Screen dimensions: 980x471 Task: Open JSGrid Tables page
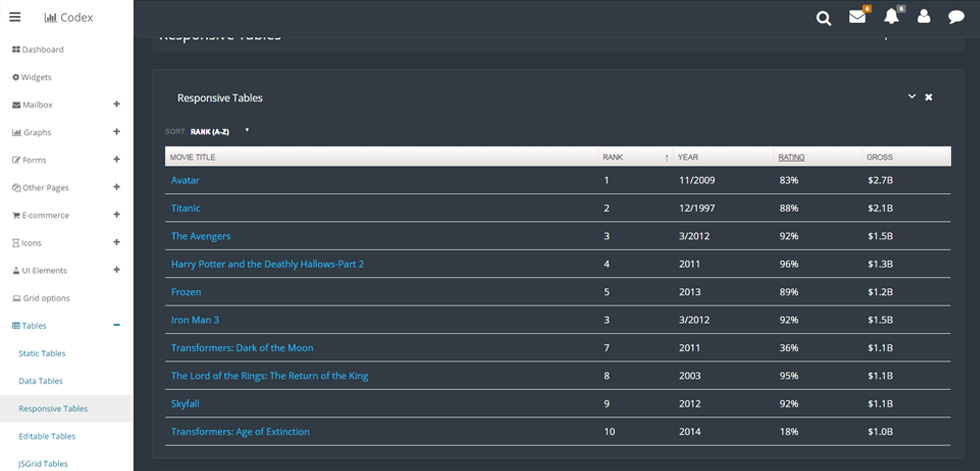point(43,464)
